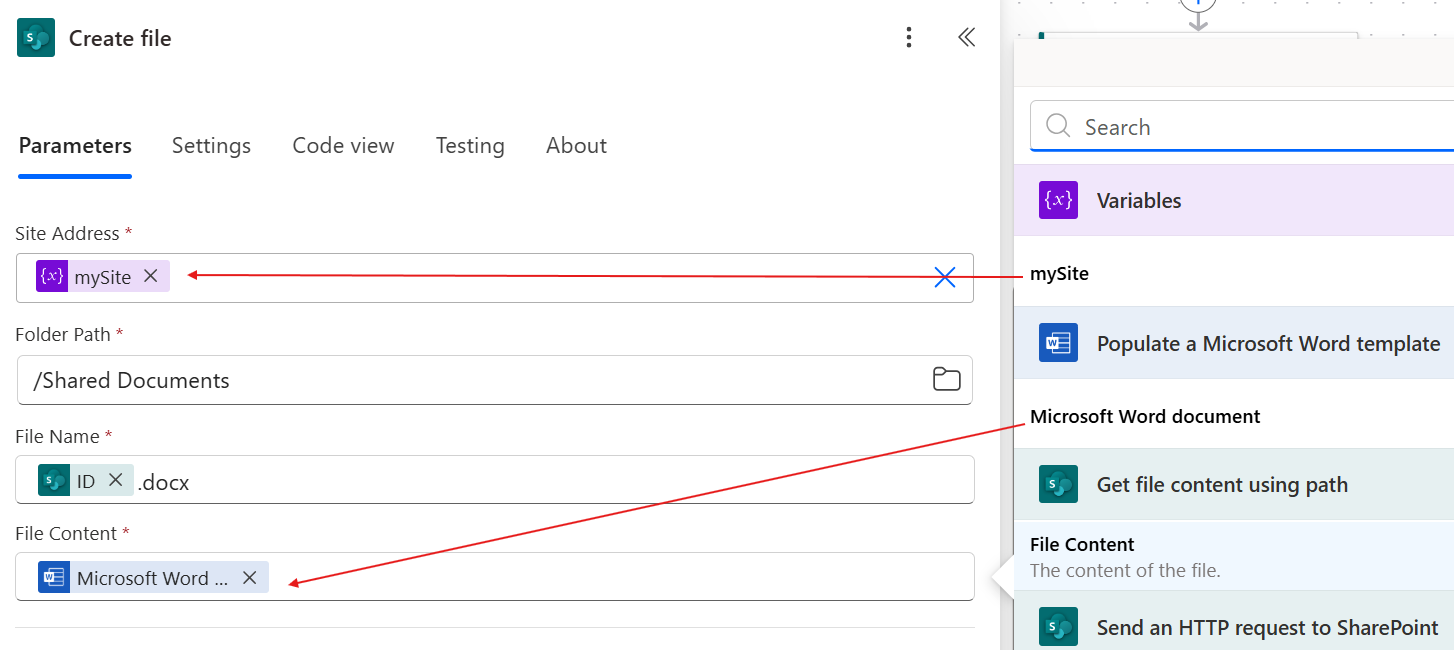Insert Microsoft Word document dynamic content
Screen dimensions: 1454x650
tap(1145, 417)
